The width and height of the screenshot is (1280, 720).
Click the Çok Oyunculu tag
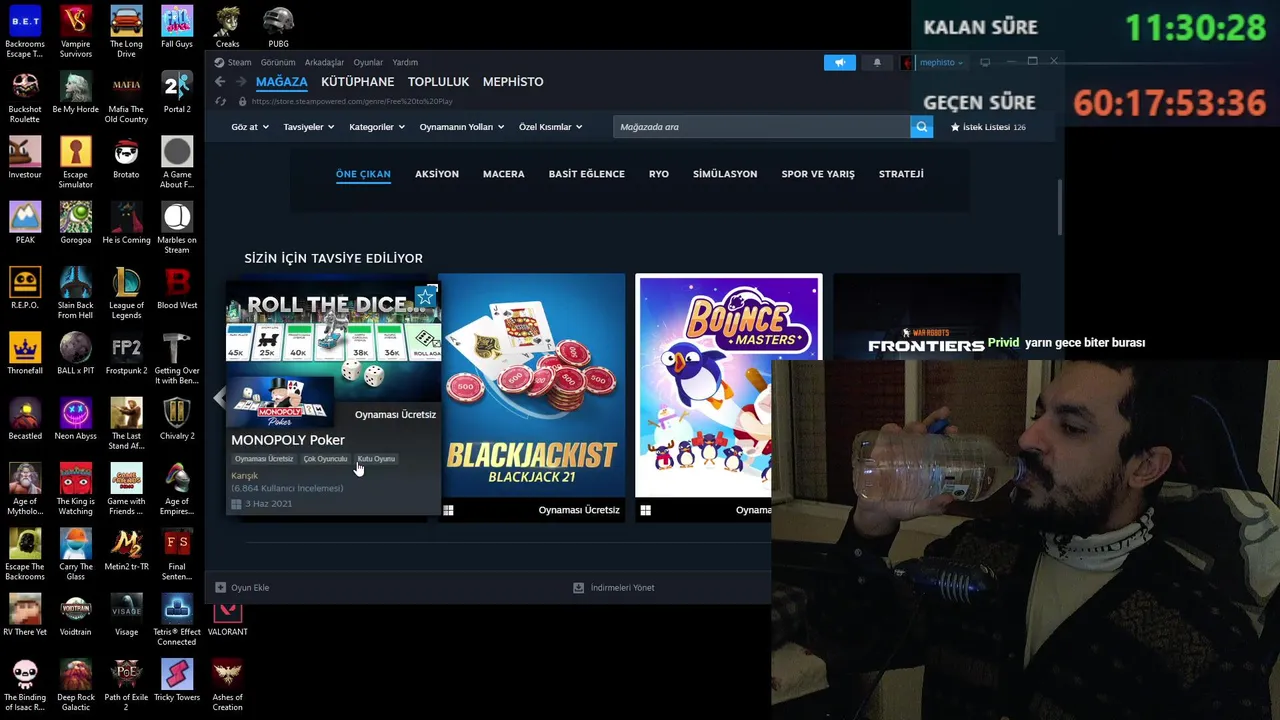tap(325, 459)
